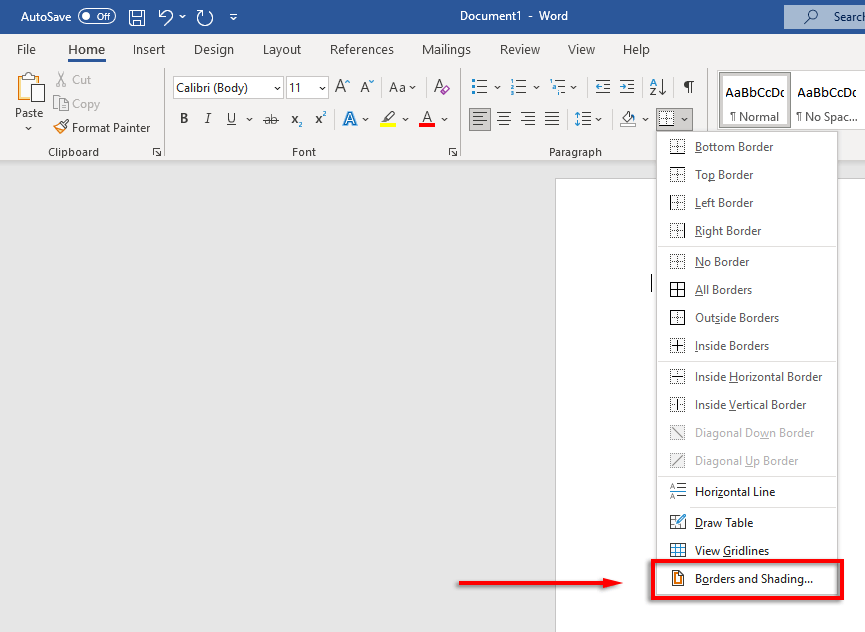The height and width of the screenshot is (632, 865).
Task: Click the Clear All Formatting icon
Action: pos(442,88)
